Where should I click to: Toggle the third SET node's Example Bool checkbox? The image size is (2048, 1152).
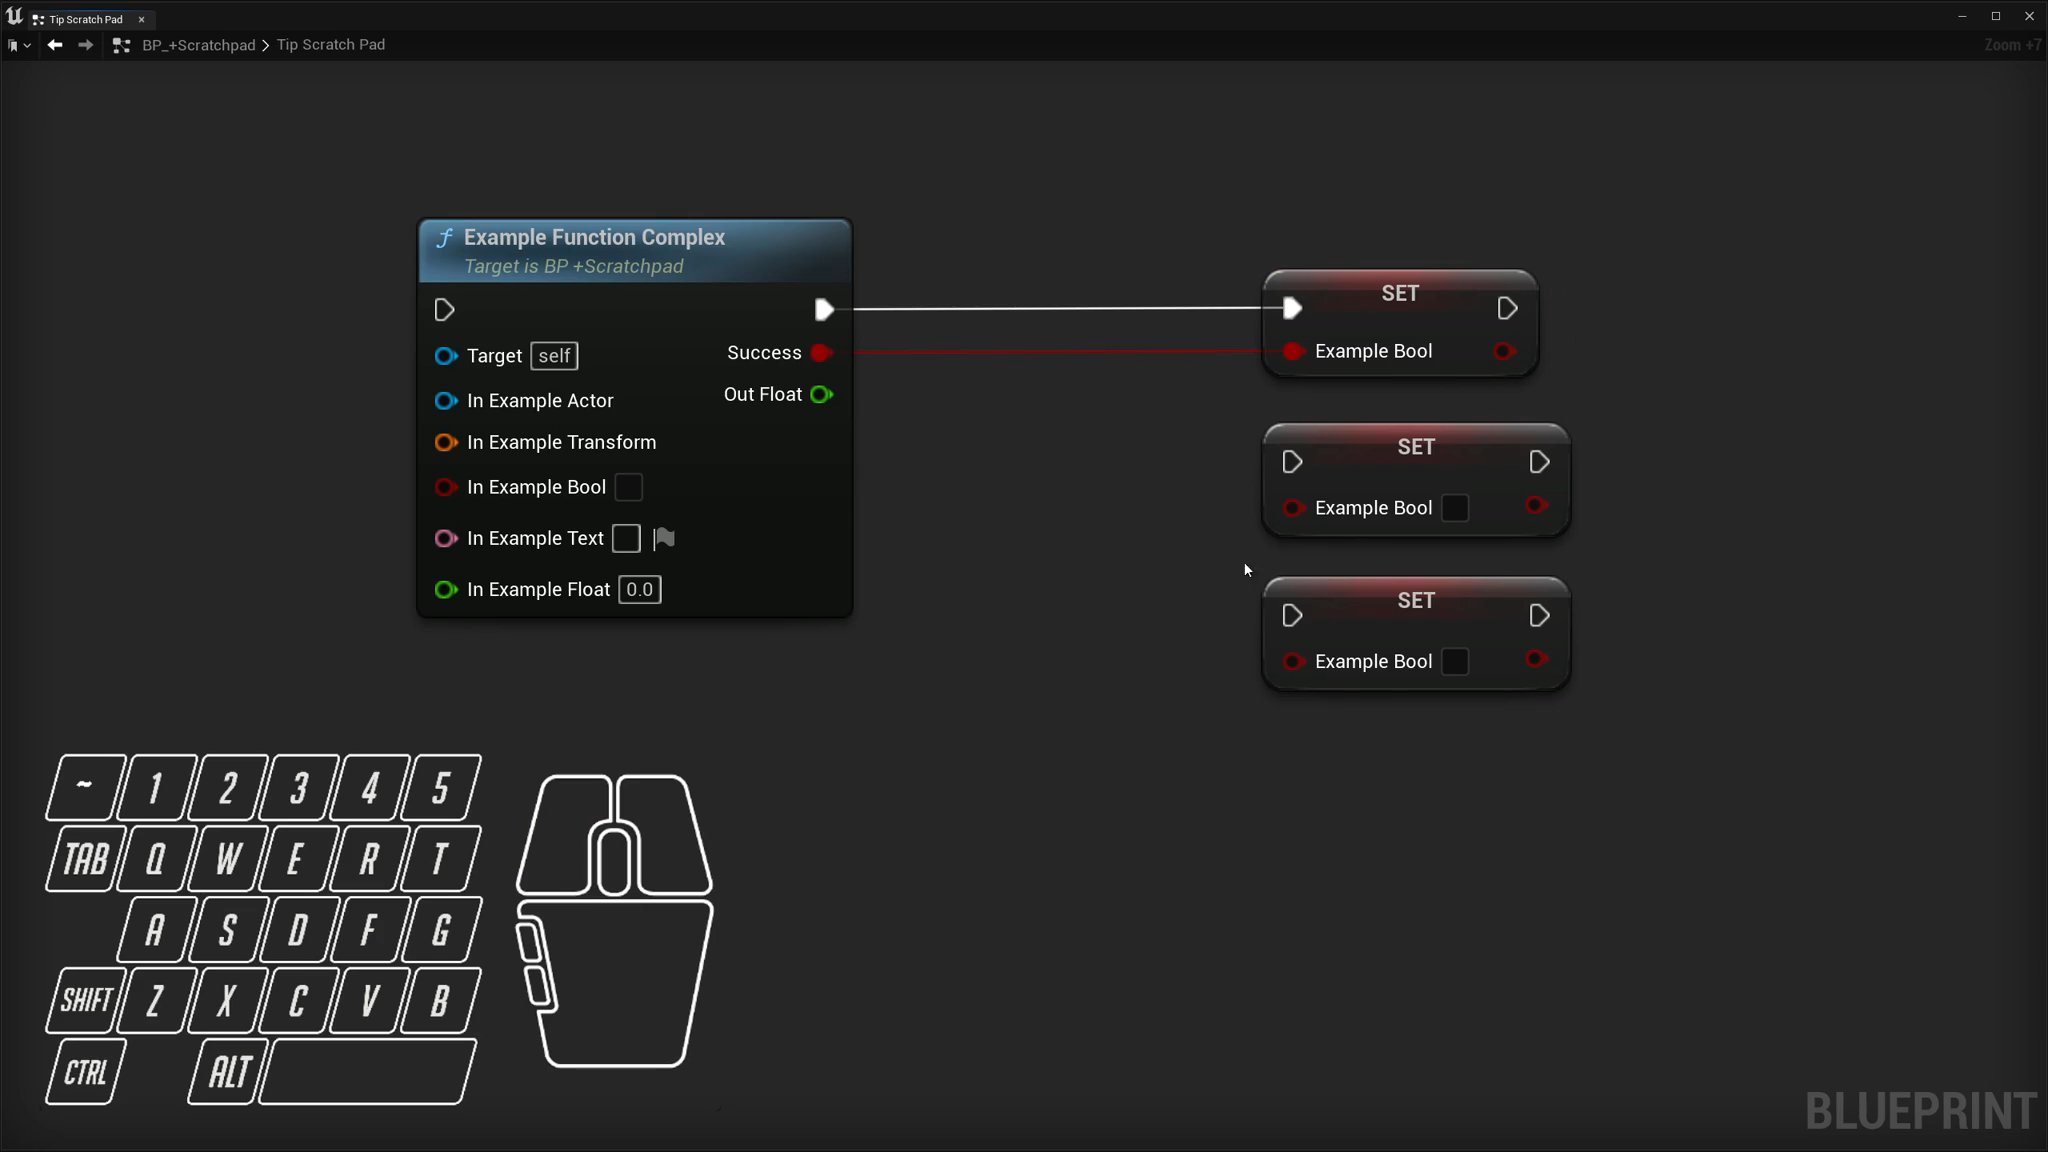click(1455, 662)
